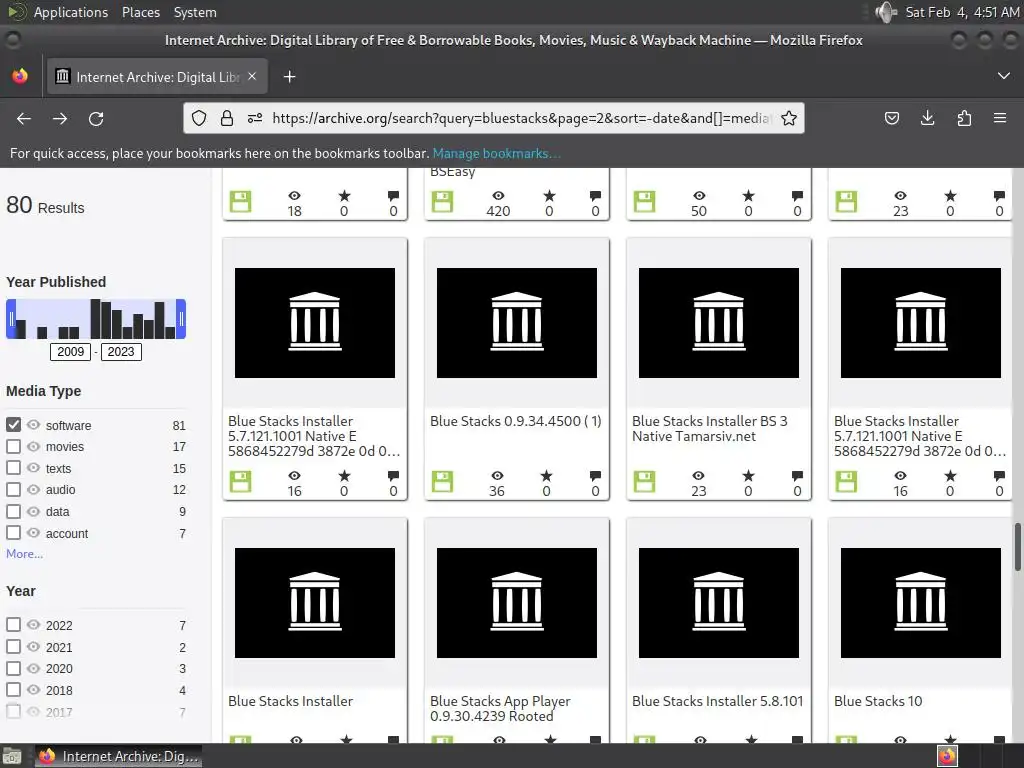
Task: Check the 2022 year checkbox
Action: tap(14, 624)
